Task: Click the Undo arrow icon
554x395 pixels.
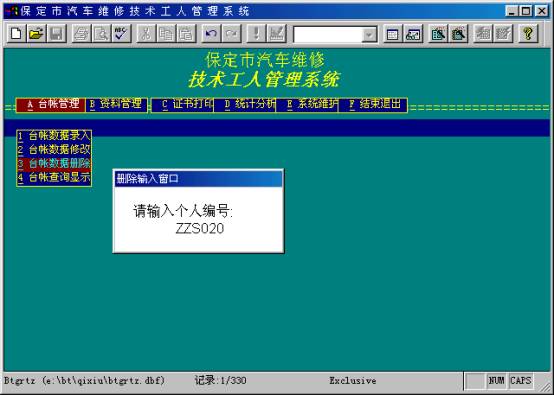Action: click(x=211, y=34)
